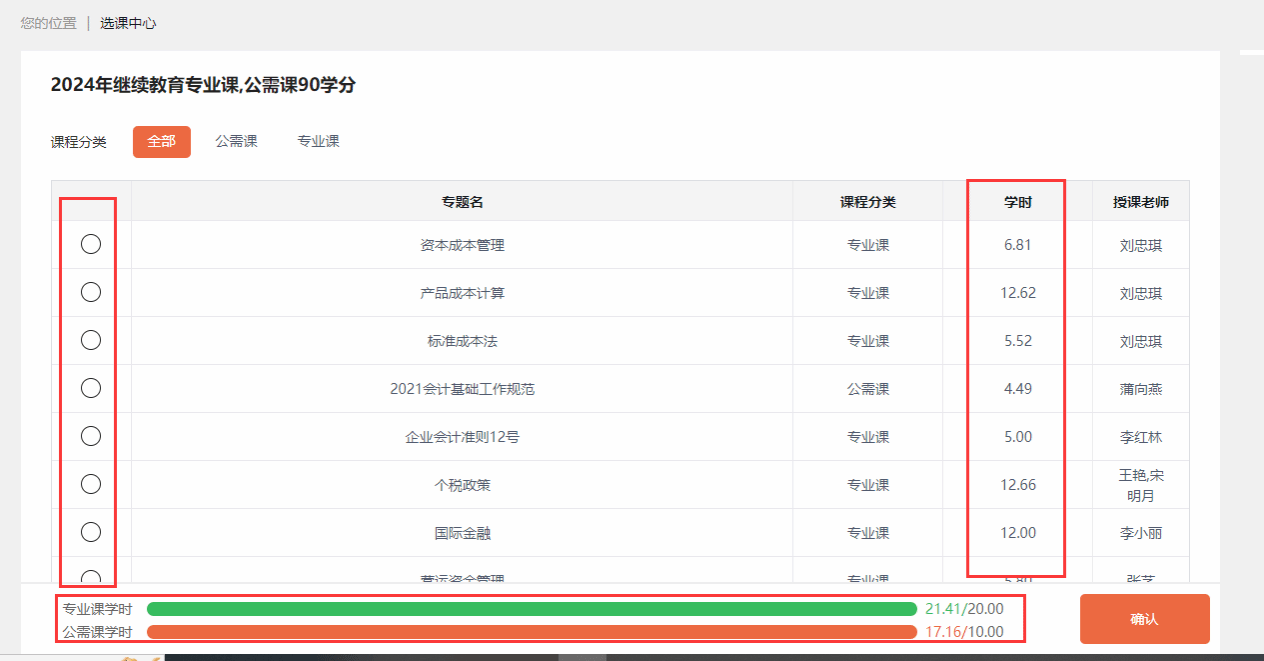Filter courses by the 专业课 tab
This screenshot has width=1264, height=661.
tap(318, 142)
